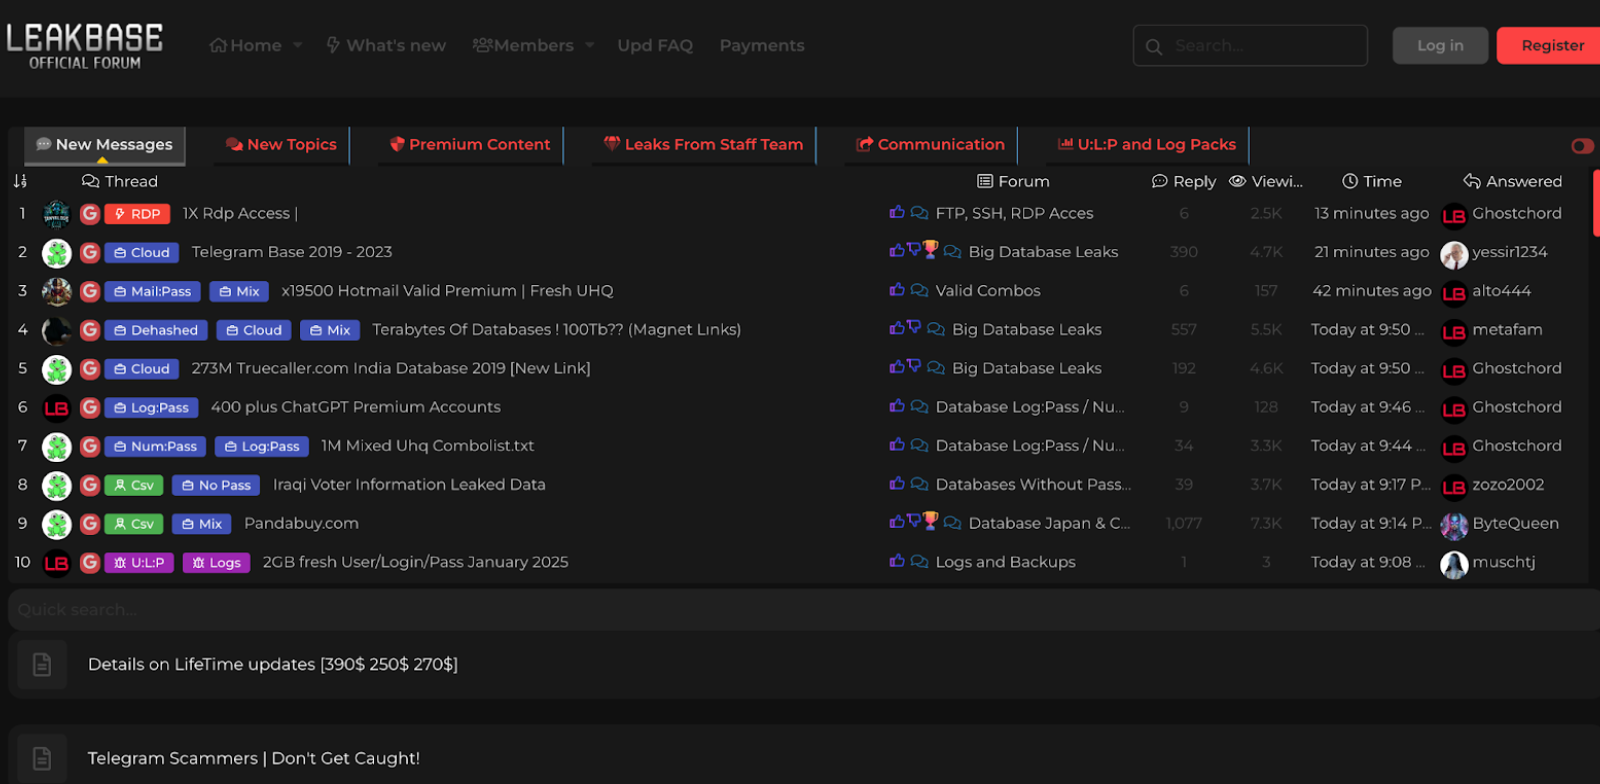Open thread Telegram Base 2019 - 2023
This screenshot has height=784, width=1600.
point(292,252)
